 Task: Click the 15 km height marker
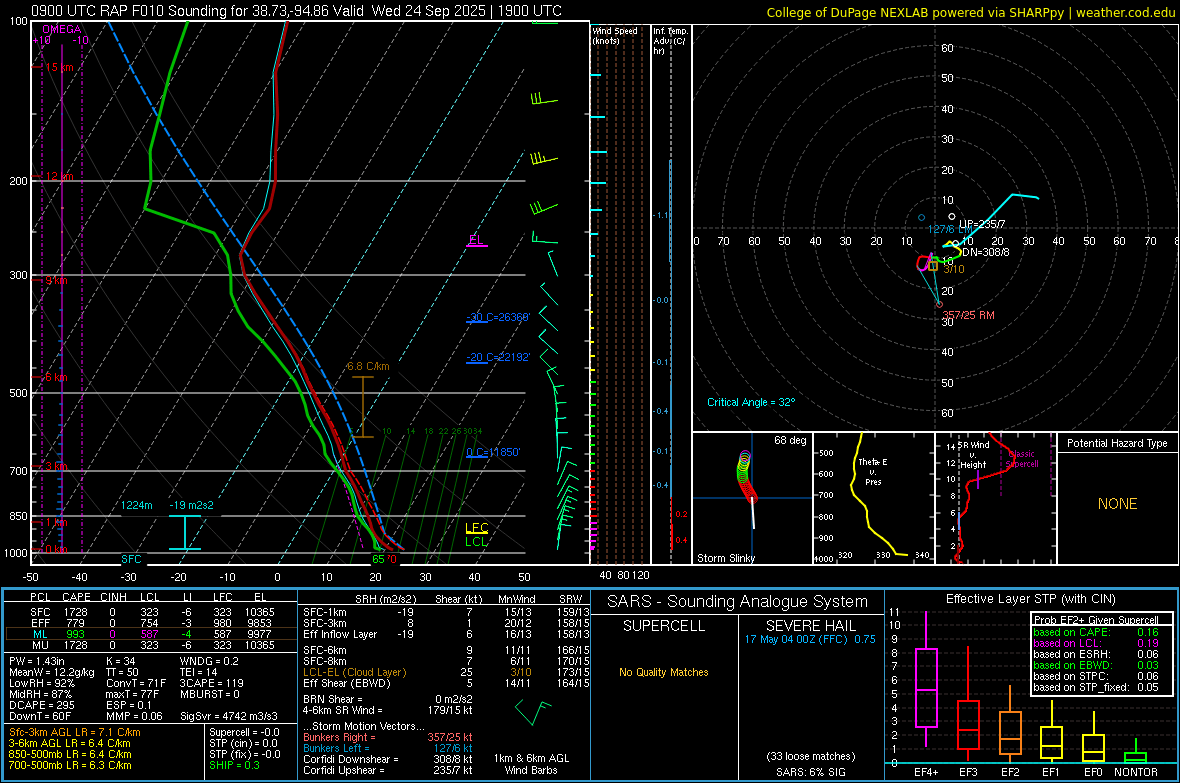point(59,67)
